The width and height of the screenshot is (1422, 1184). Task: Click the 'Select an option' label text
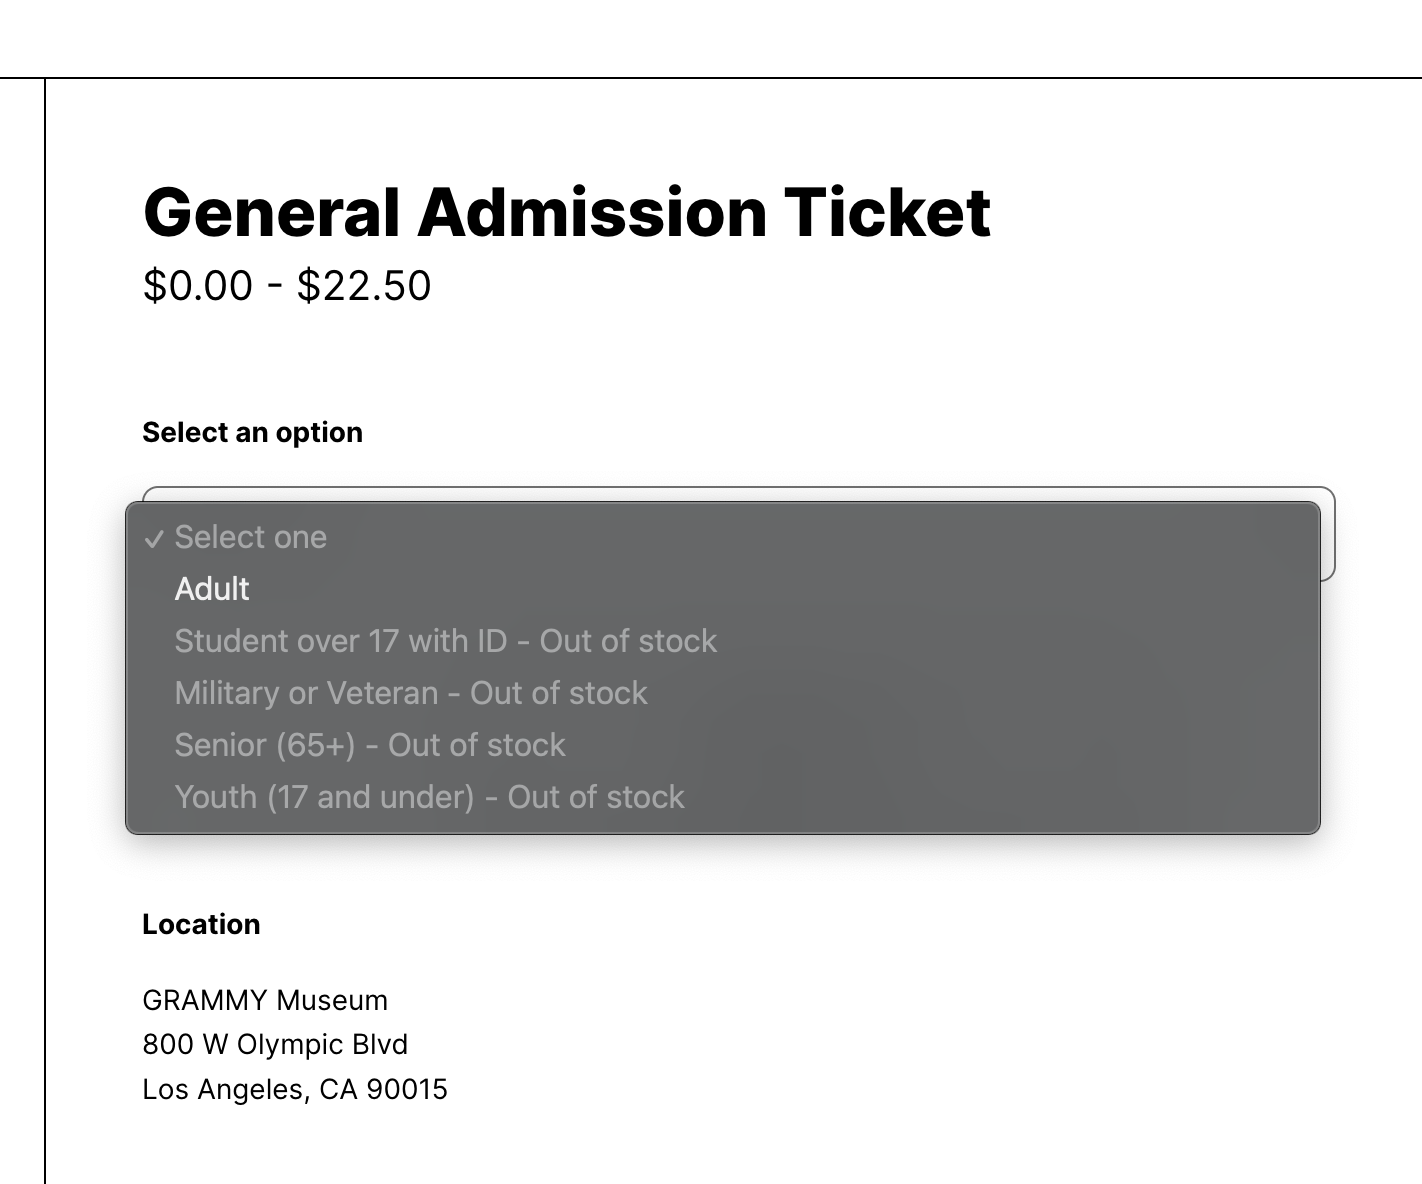click(252, 432)
